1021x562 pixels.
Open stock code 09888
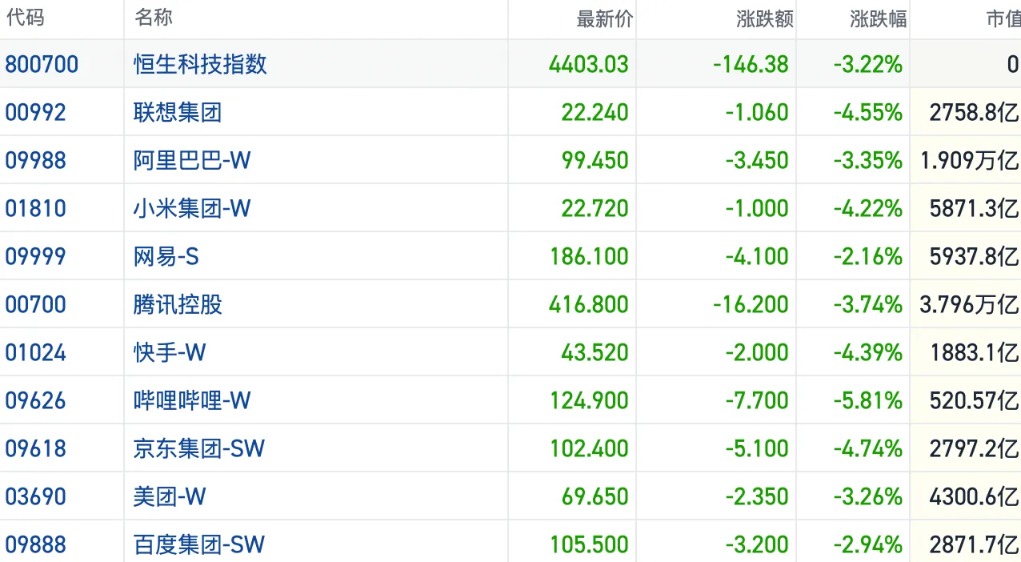(35, 544)
